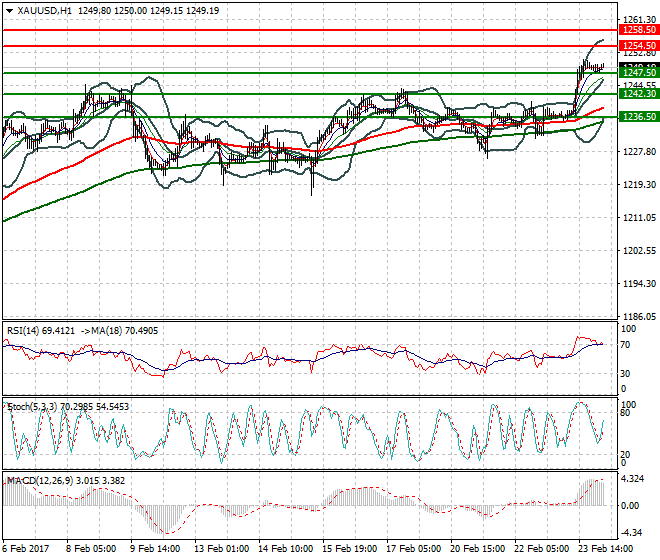Click the RSI(14) indicator label
The height and width of the screenshot is (560, 660).
[x=23, y=331]
